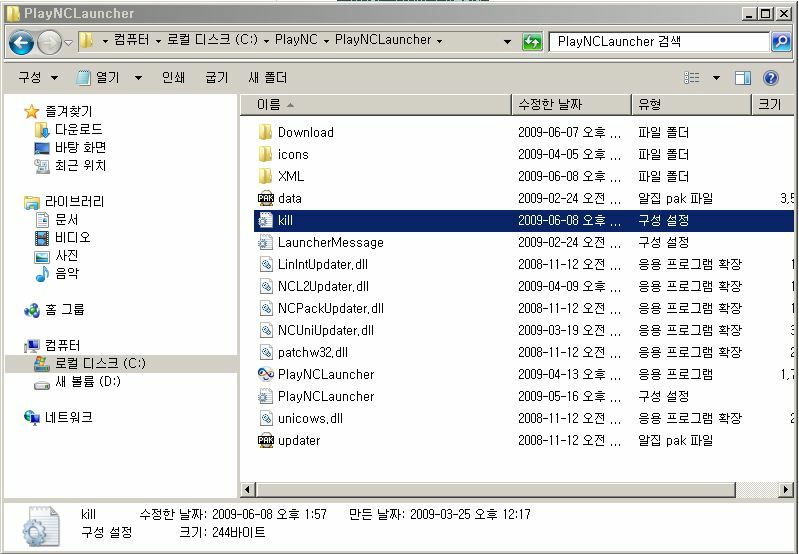
Task: Click the search magnifier button
Action: click(781, 41)
